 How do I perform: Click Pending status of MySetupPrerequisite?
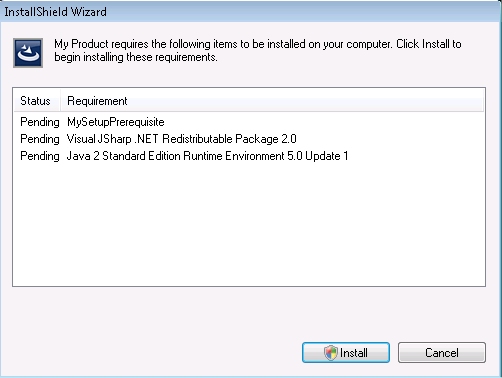[x=40, y=122]
